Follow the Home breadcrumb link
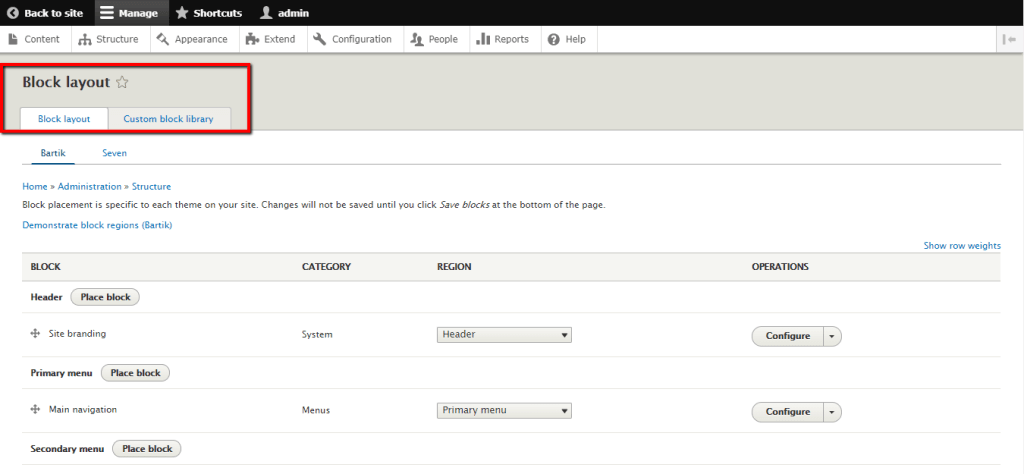1024x474 pixels. [x=35, y=187]
